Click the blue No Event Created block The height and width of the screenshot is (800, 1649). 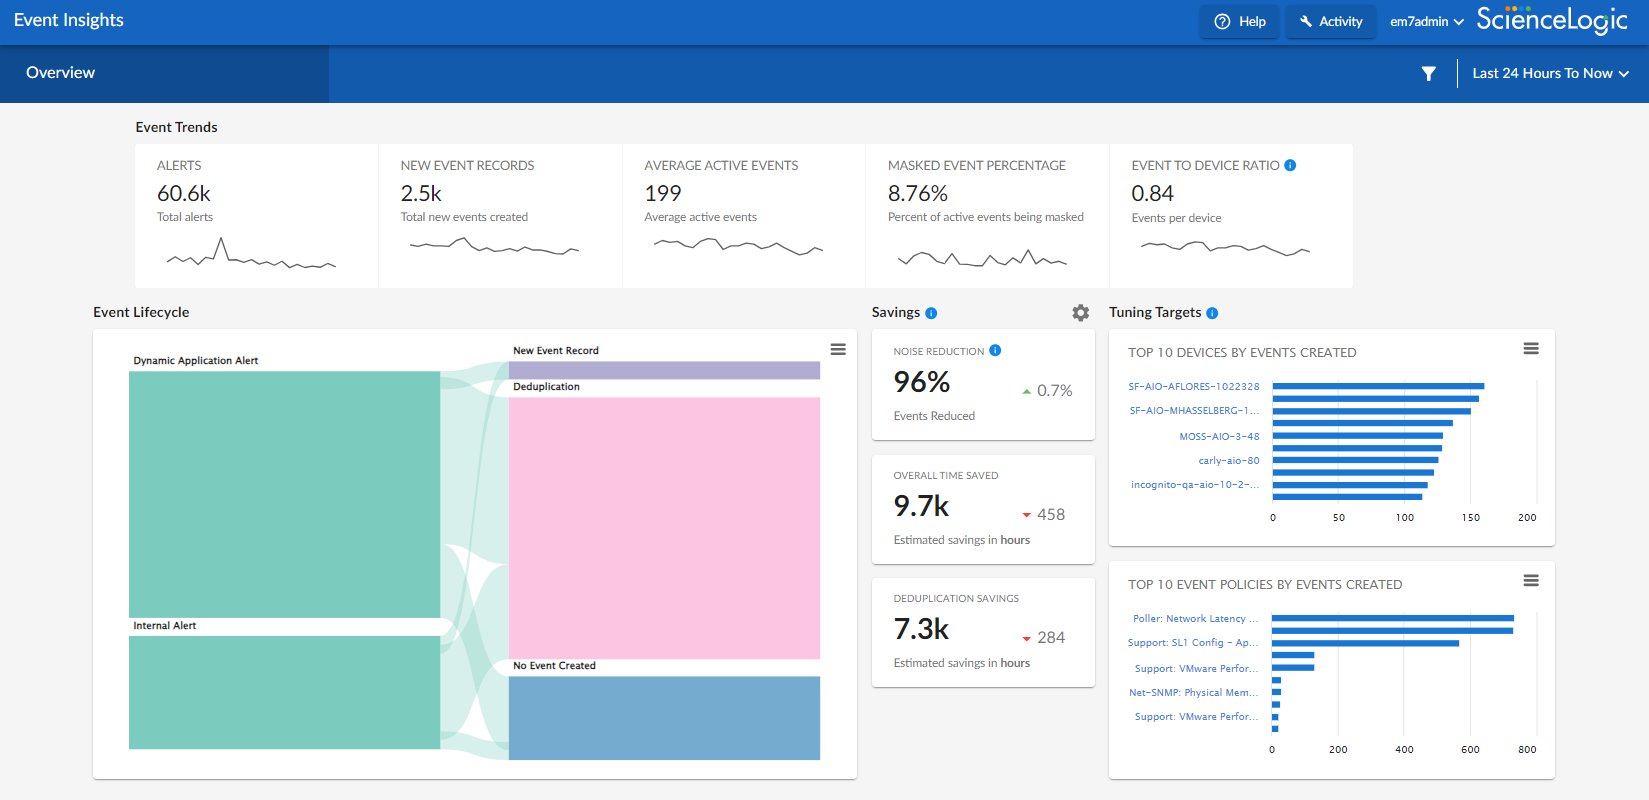pos(664,718)
